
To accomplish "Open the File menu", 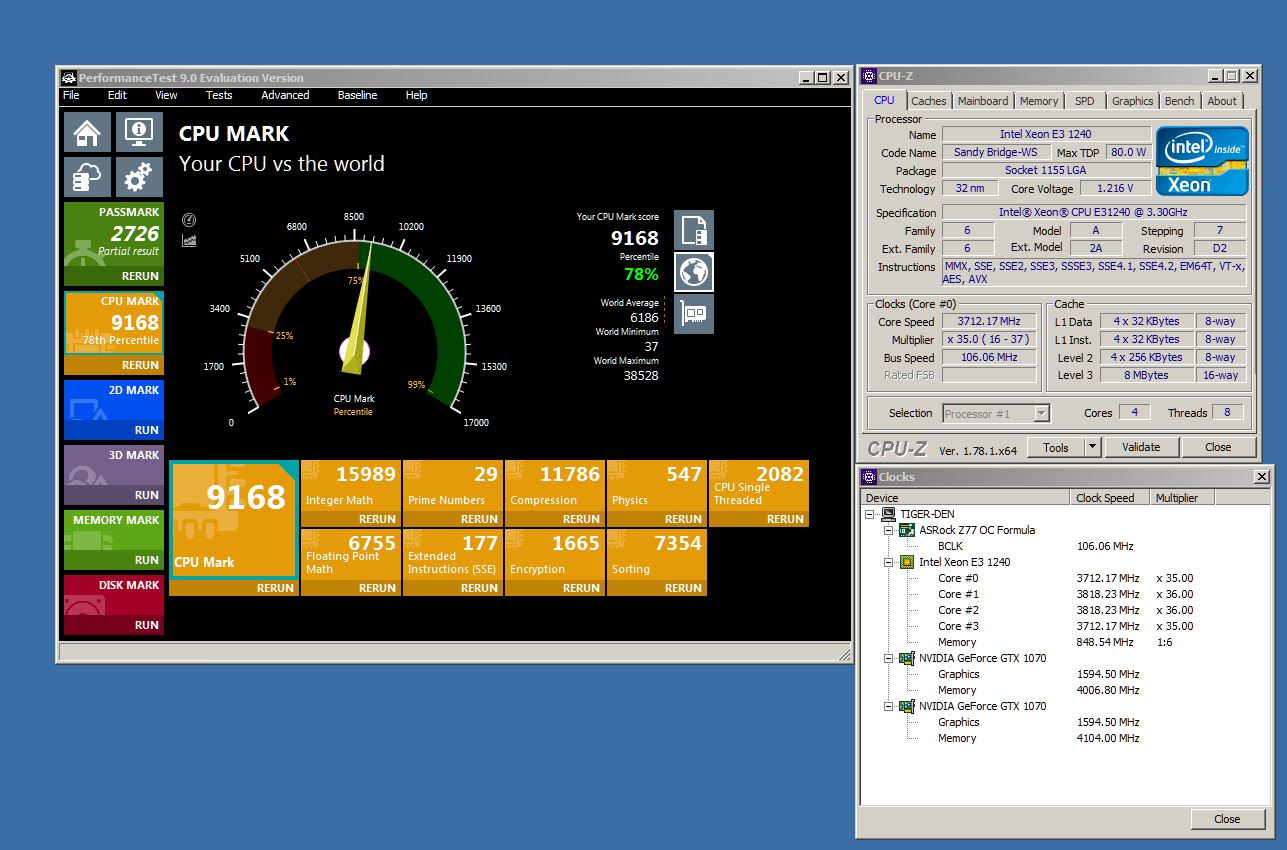I will coord(71,96).
